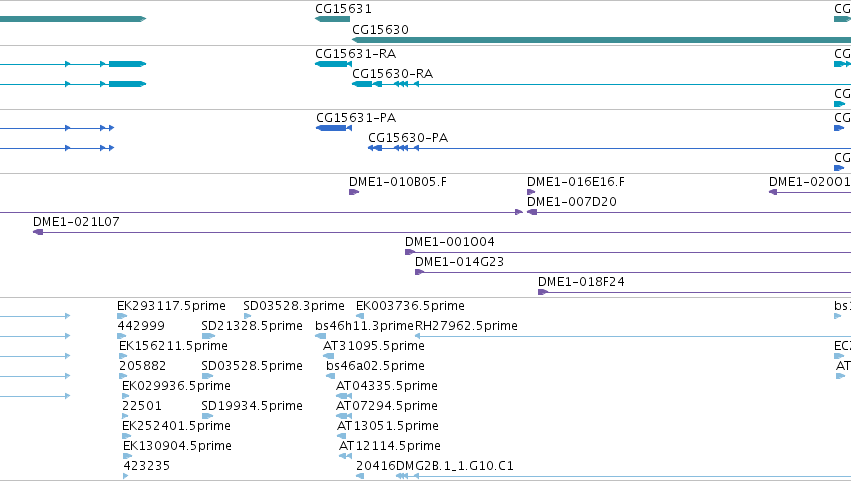Click the SD03528.3prime EST label
This screenshot has height=481, width=851.
pos(294,306)
